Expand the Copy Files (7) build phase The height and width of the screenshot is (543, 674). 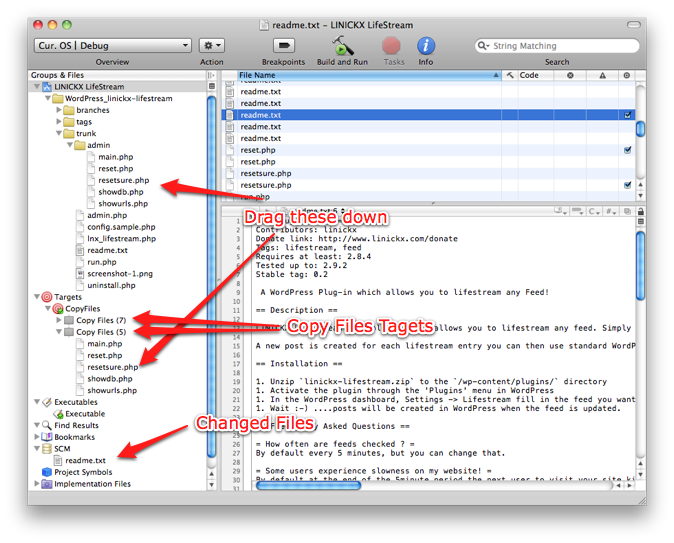59,320
